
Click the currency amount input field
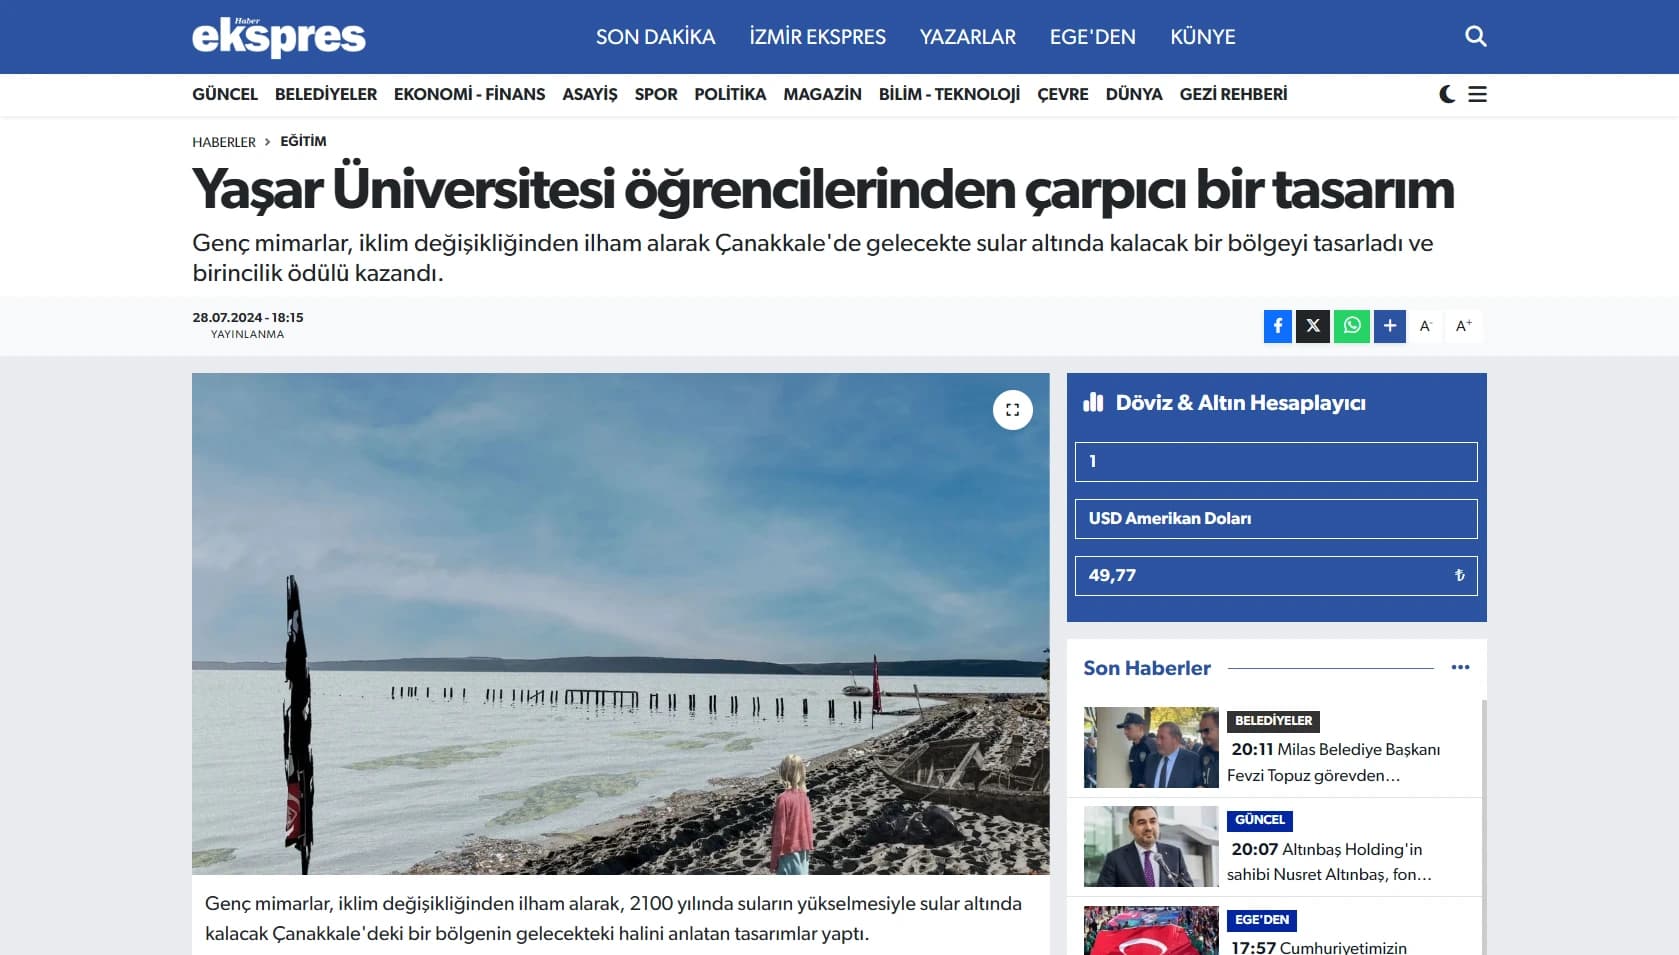click(1276, 462)
